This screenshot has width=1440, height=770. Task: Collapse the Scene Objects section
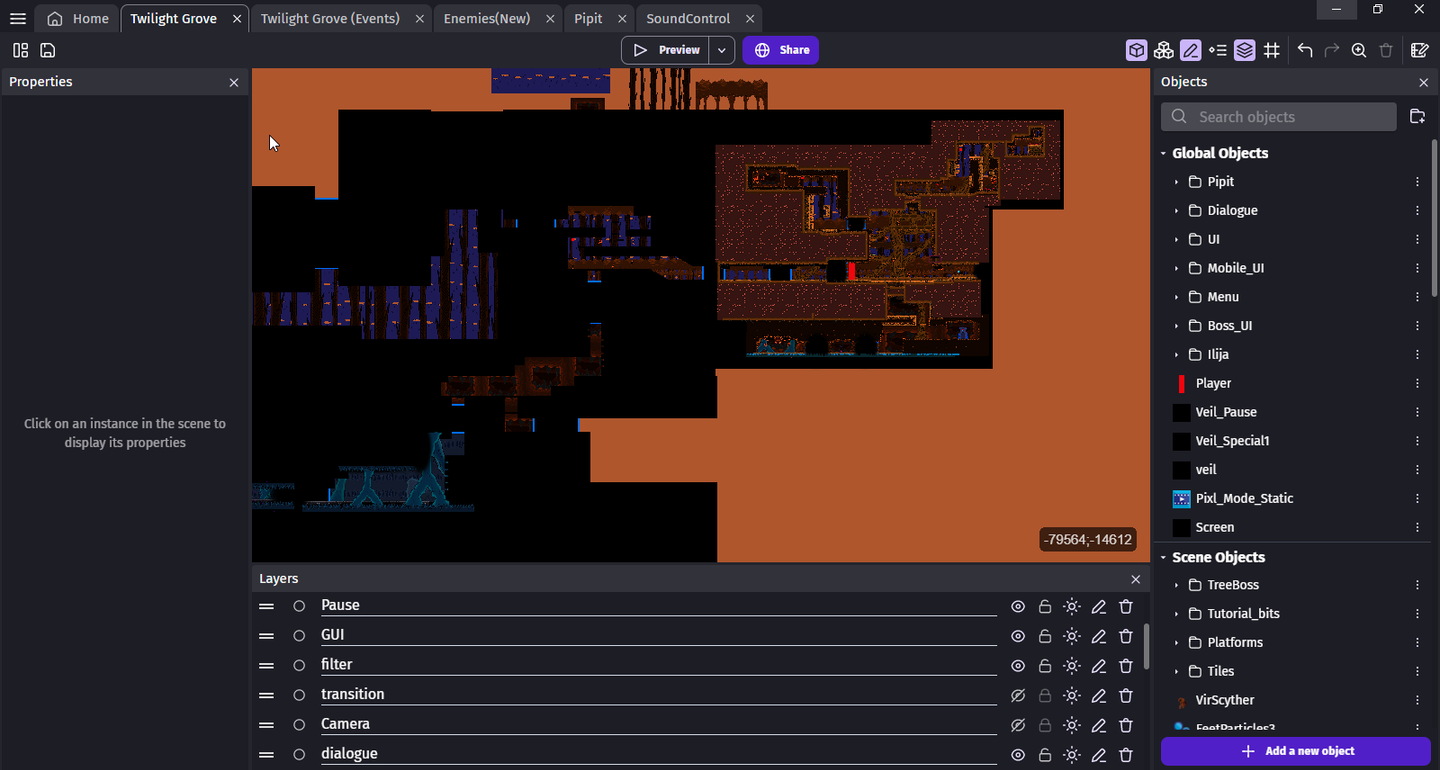tap(1164, 557)
